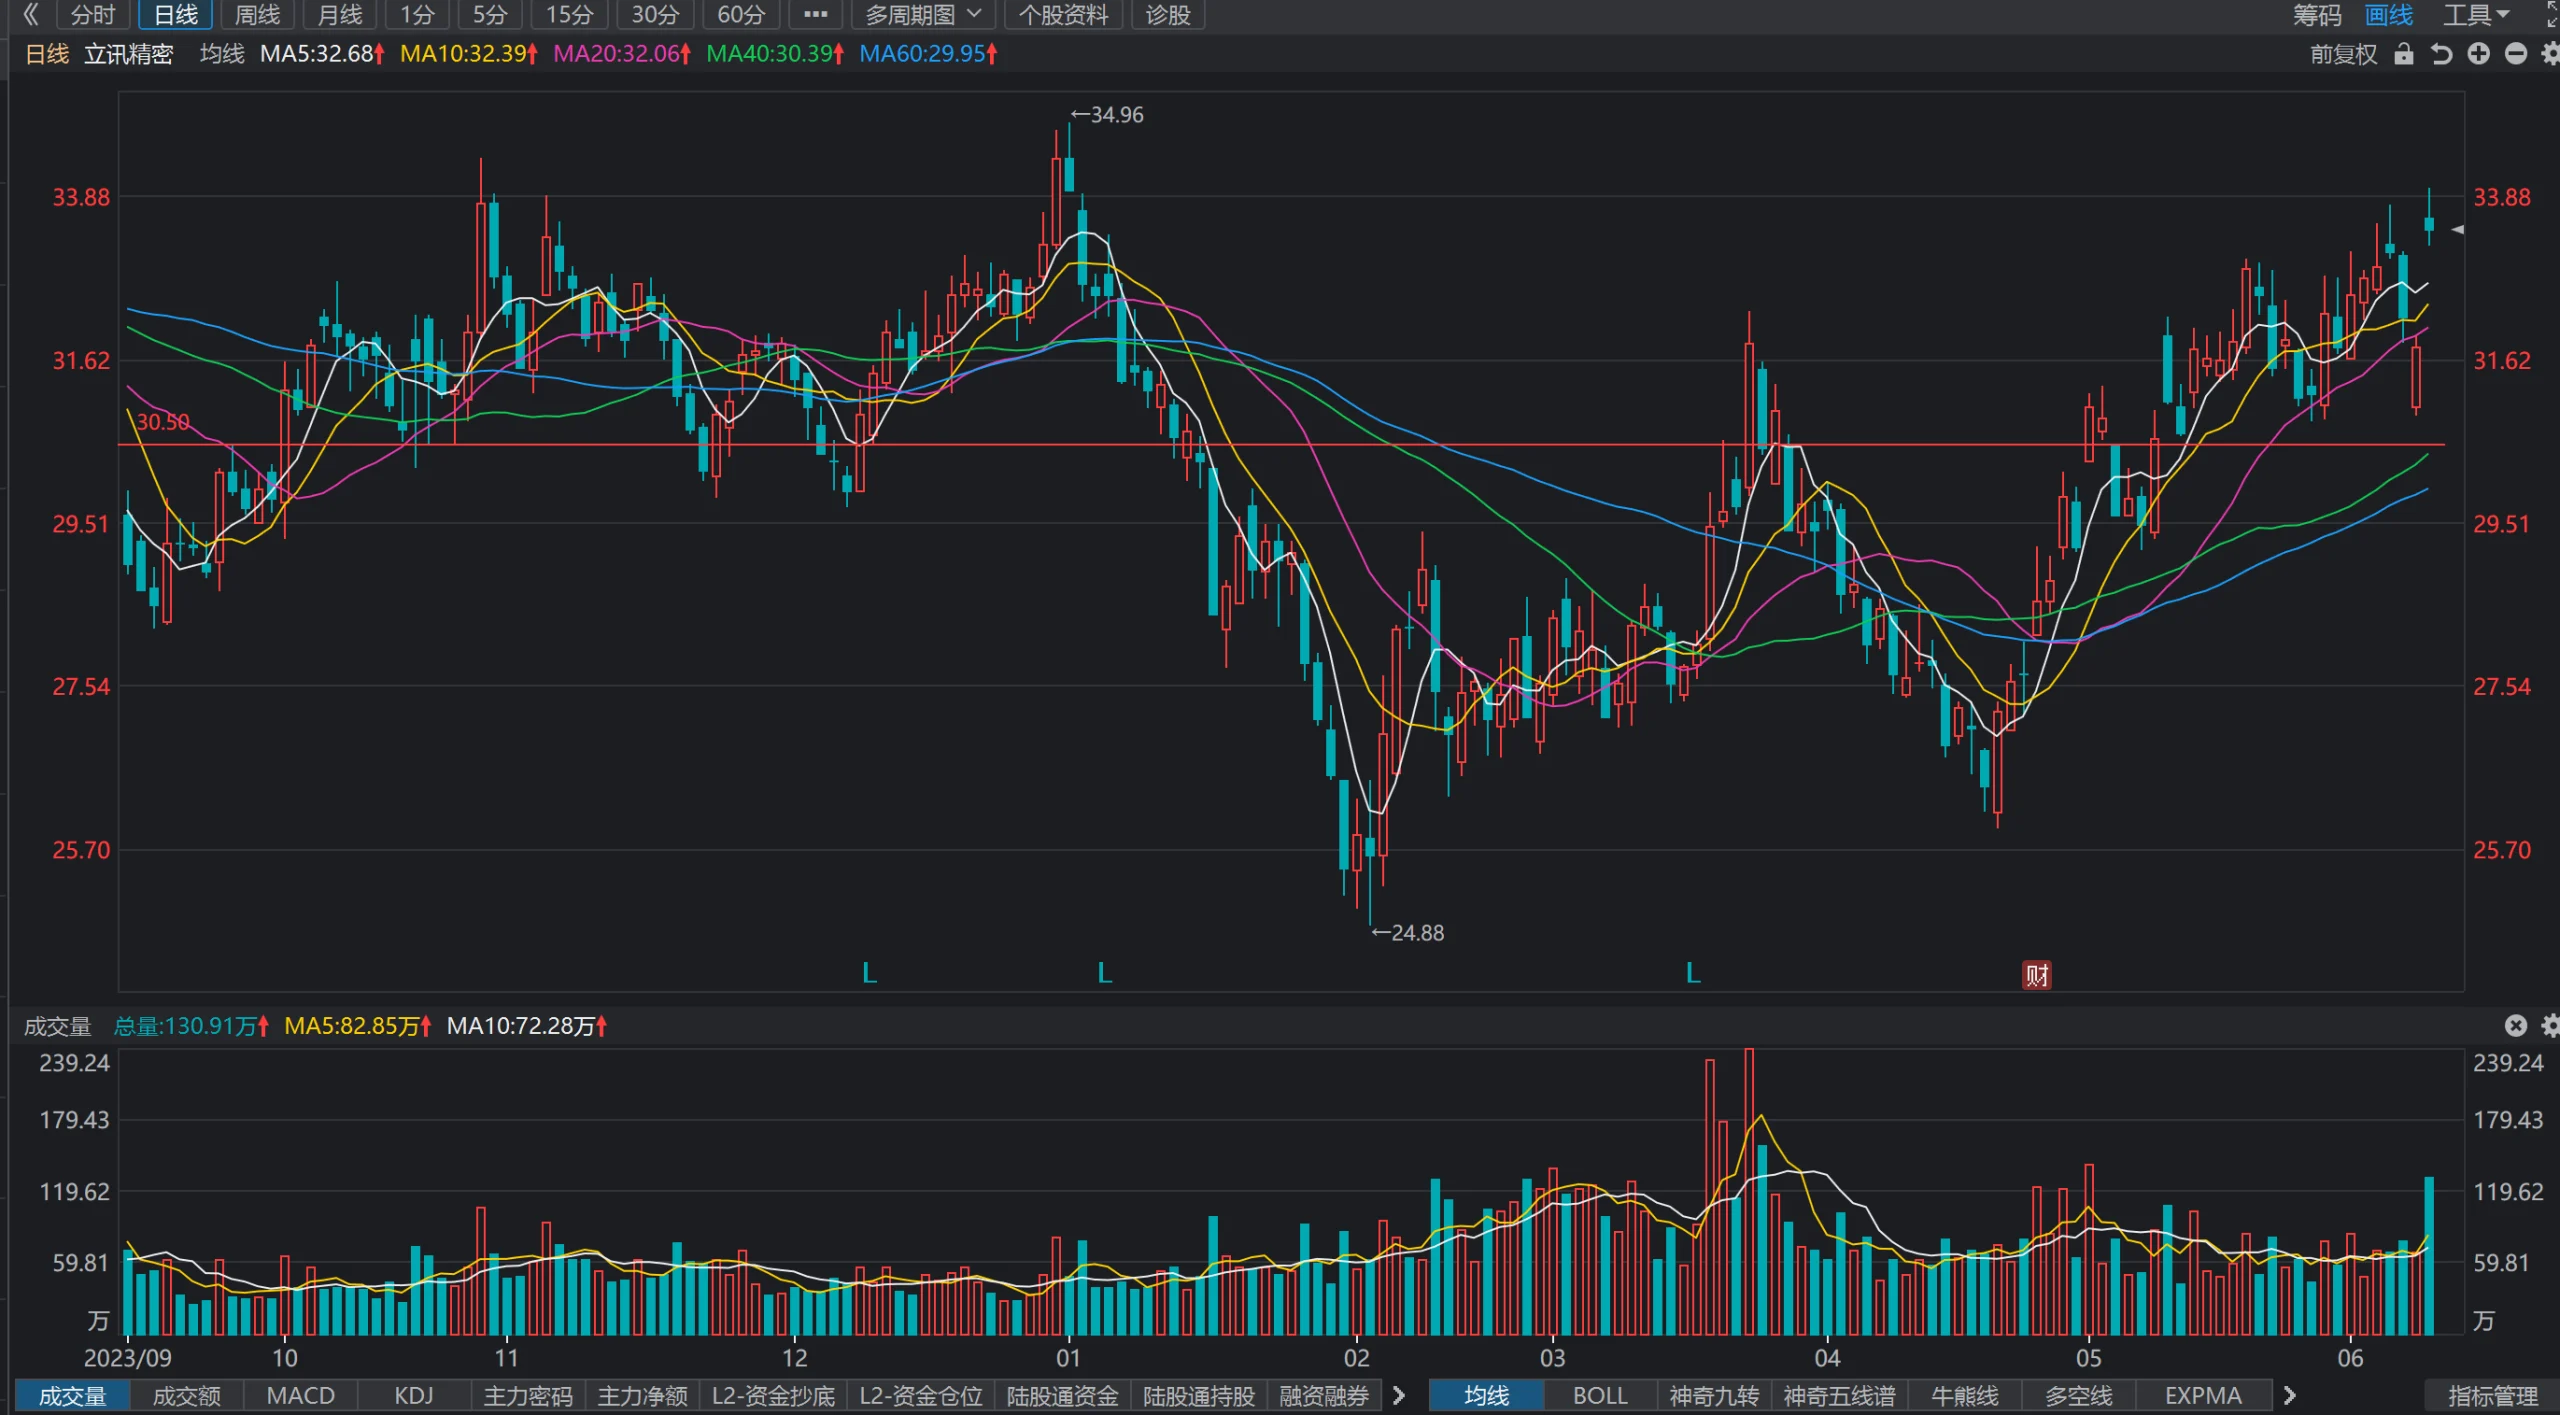
Task: Open the more periods ellipsis button
Action: [x=815, y=14]
